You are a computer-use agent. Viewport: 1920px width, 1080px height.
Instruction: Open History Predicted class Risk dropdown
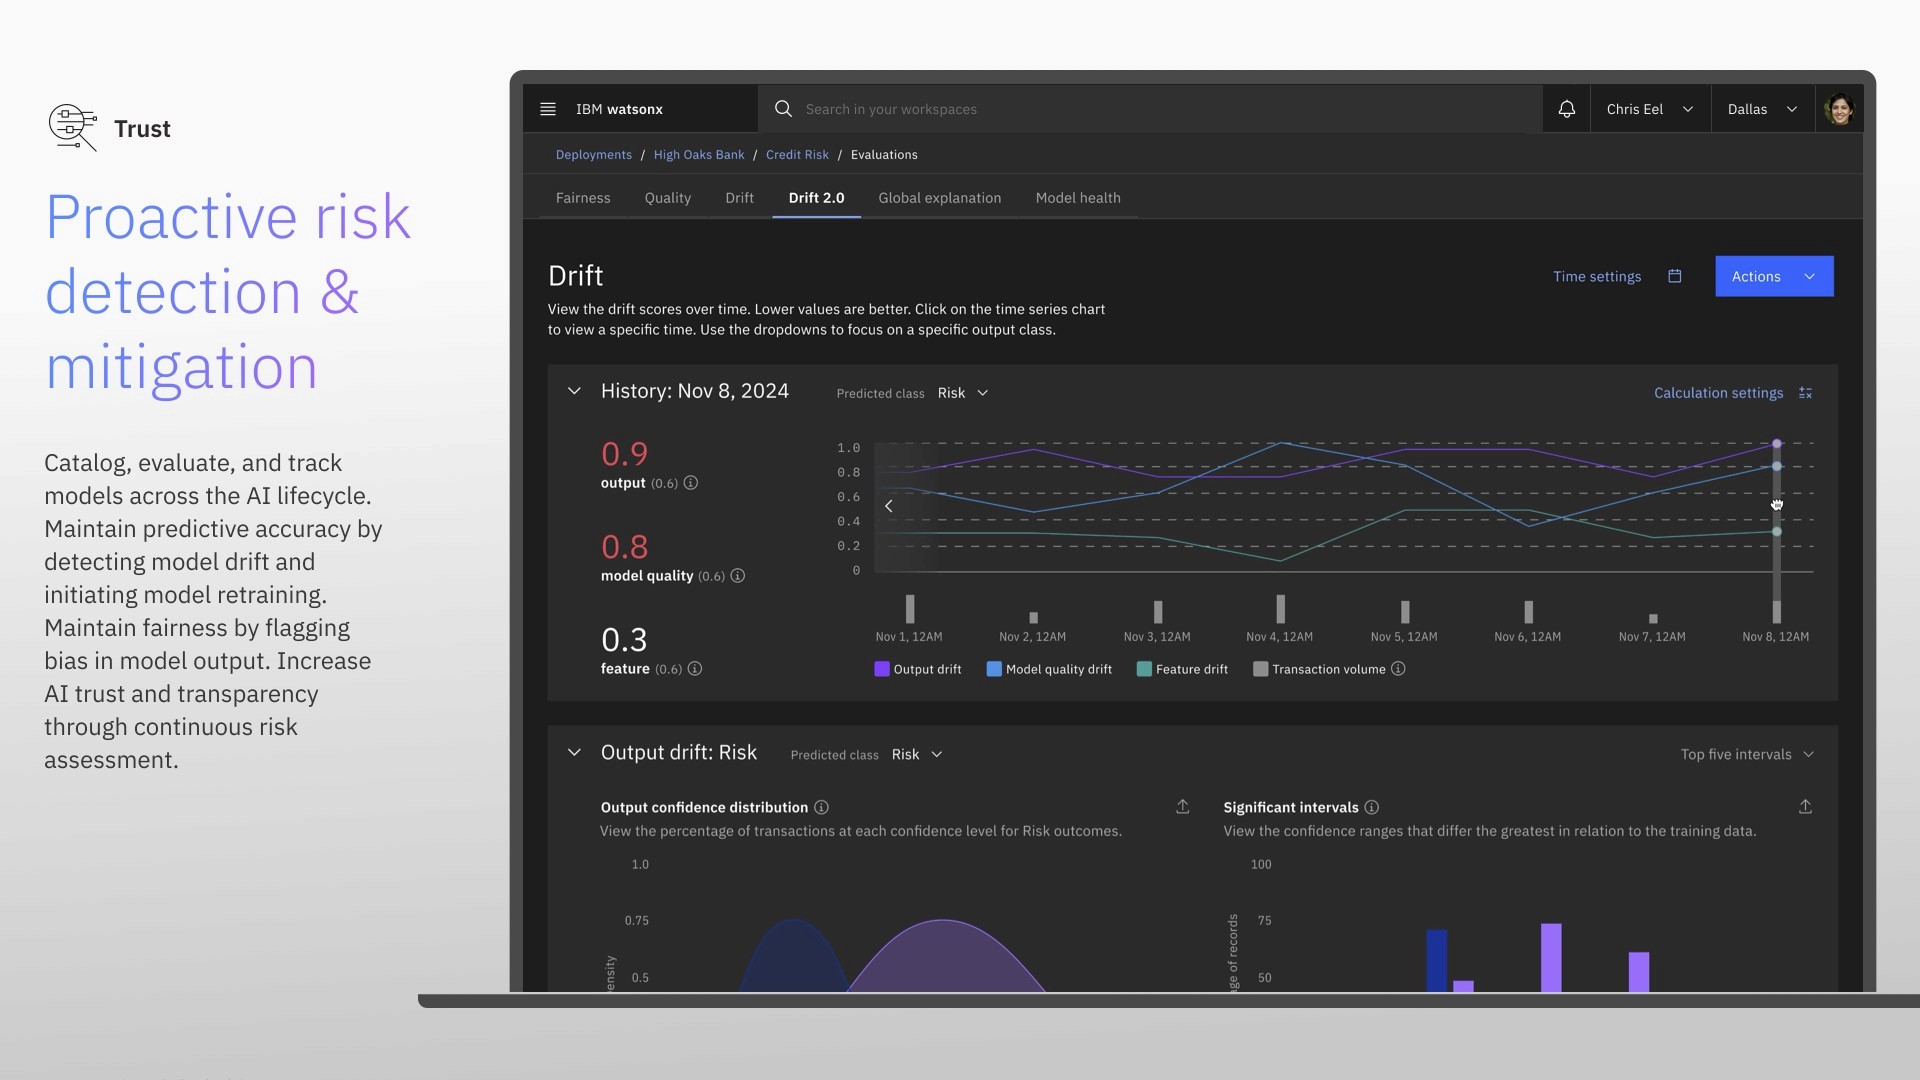click(x=963, y=393)
